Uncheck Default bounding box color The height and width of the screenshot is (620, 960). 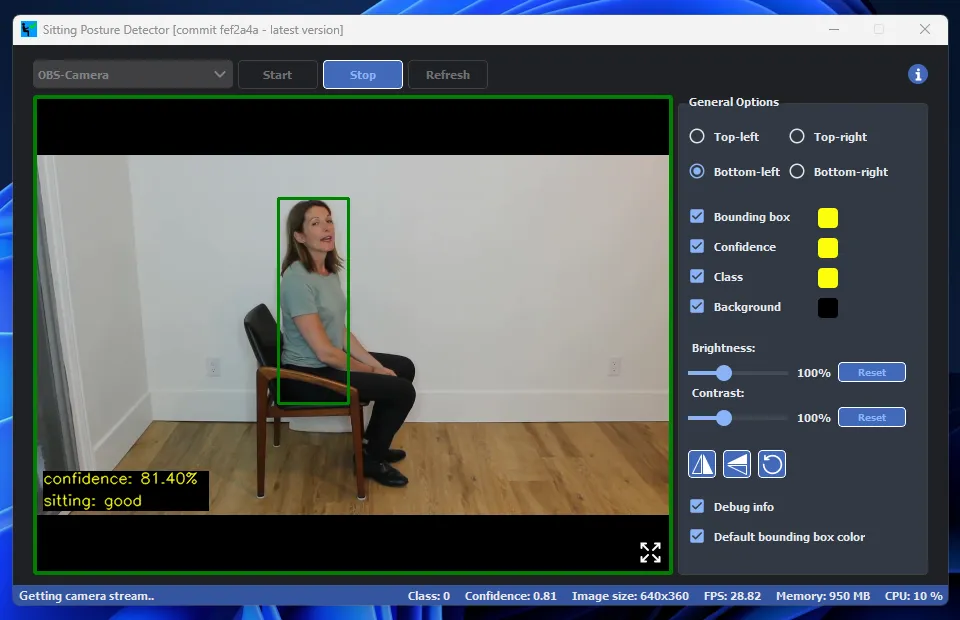point(697,536)
